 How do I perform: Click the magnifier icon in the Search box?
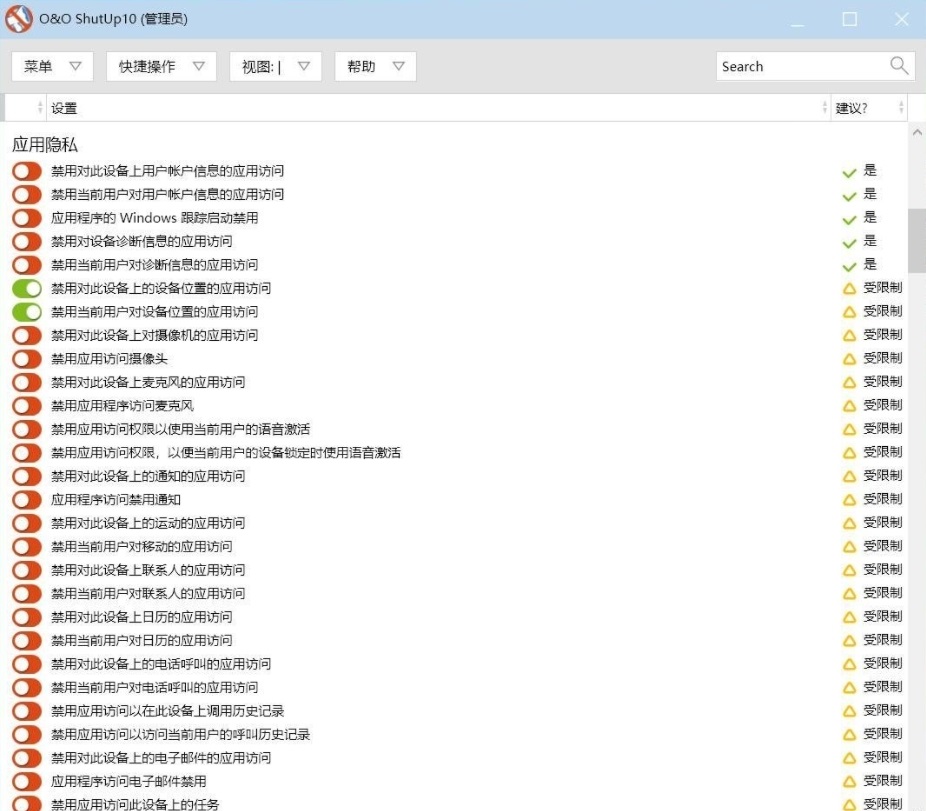(x=898, y=65)
